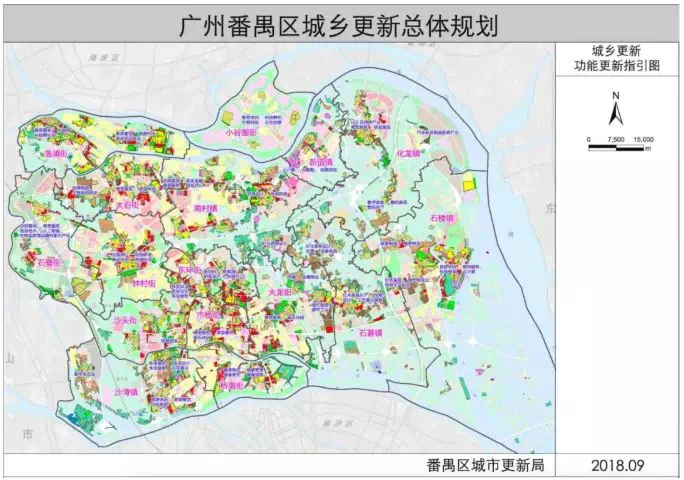Click the north arrow symbol
The height and width of the screenshot is (480, 684).
(616, 114)
